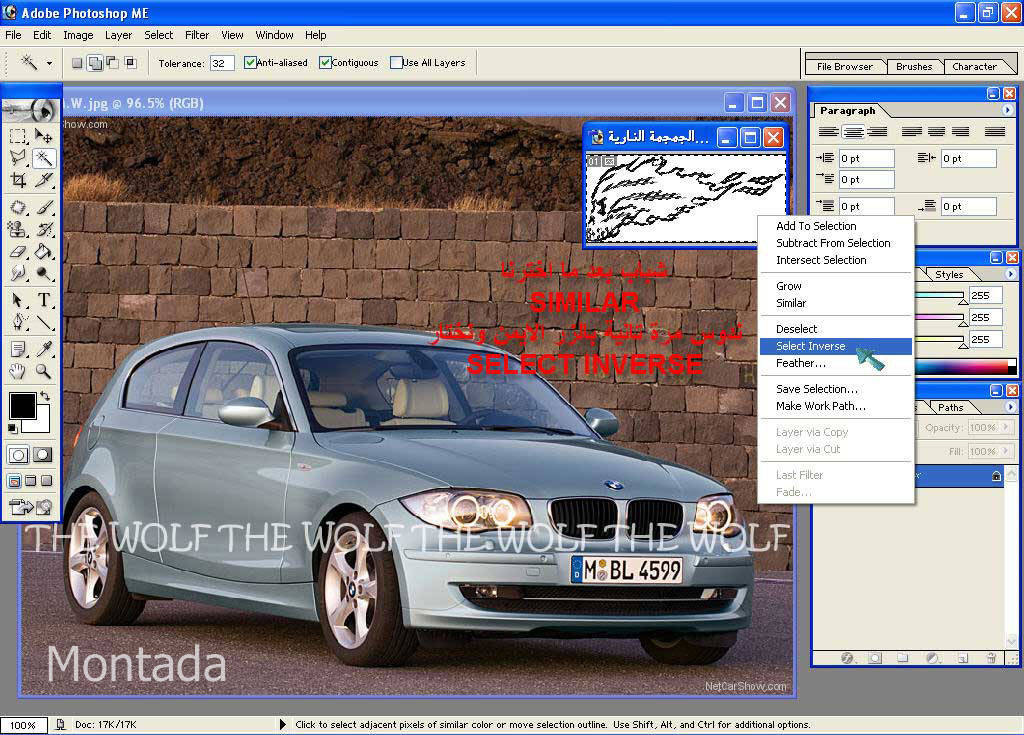Choose Feather... from the context menu
The width and height of the screenshot is (1024, 735).
pos(836,363)
